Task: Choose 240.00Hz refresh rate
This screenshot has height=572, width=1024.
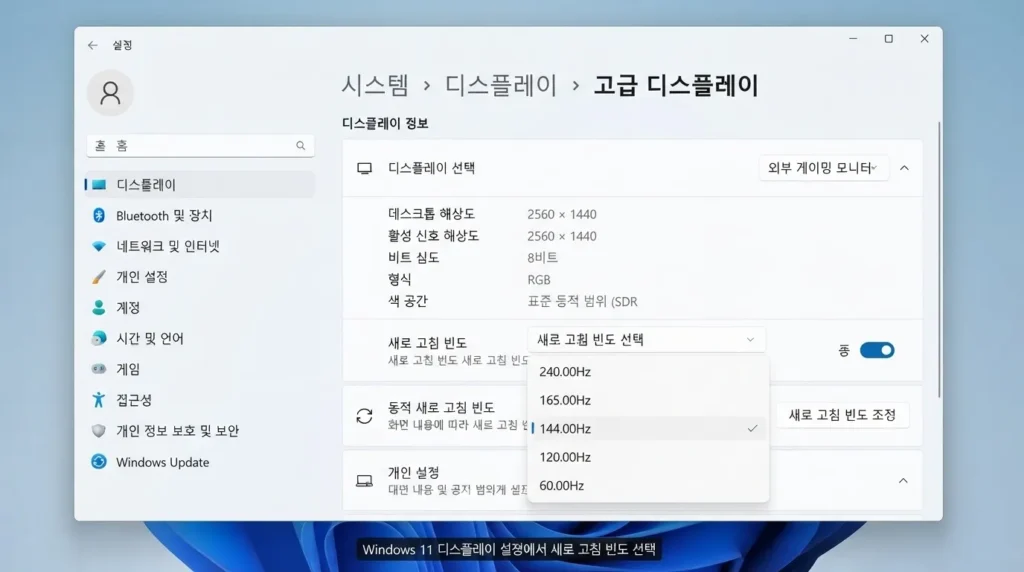Action: [x=647, y=372]
